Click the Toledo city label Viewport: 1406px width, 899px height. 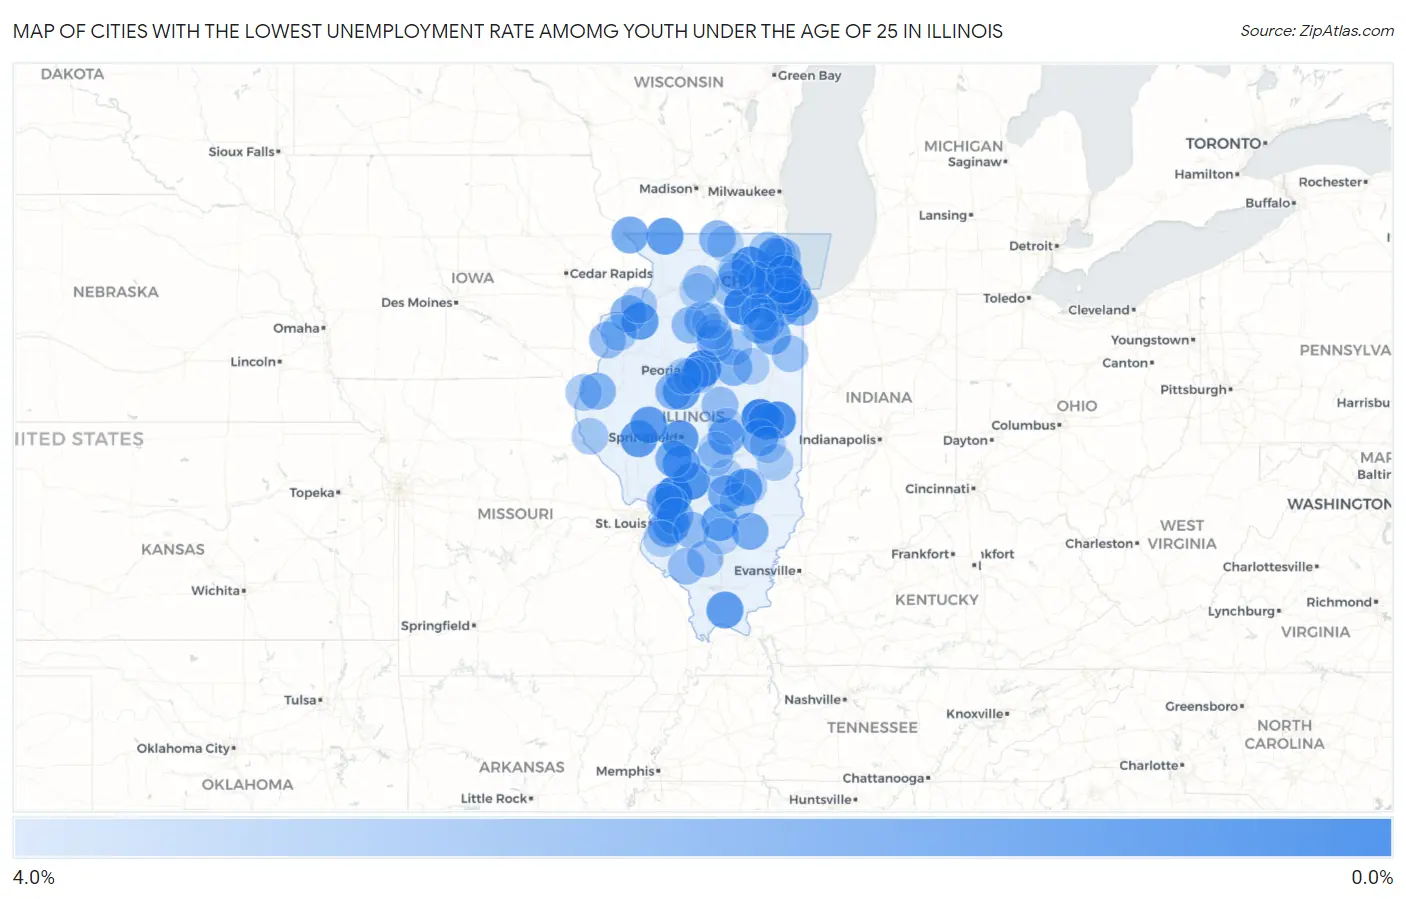tap(1006, 298)
